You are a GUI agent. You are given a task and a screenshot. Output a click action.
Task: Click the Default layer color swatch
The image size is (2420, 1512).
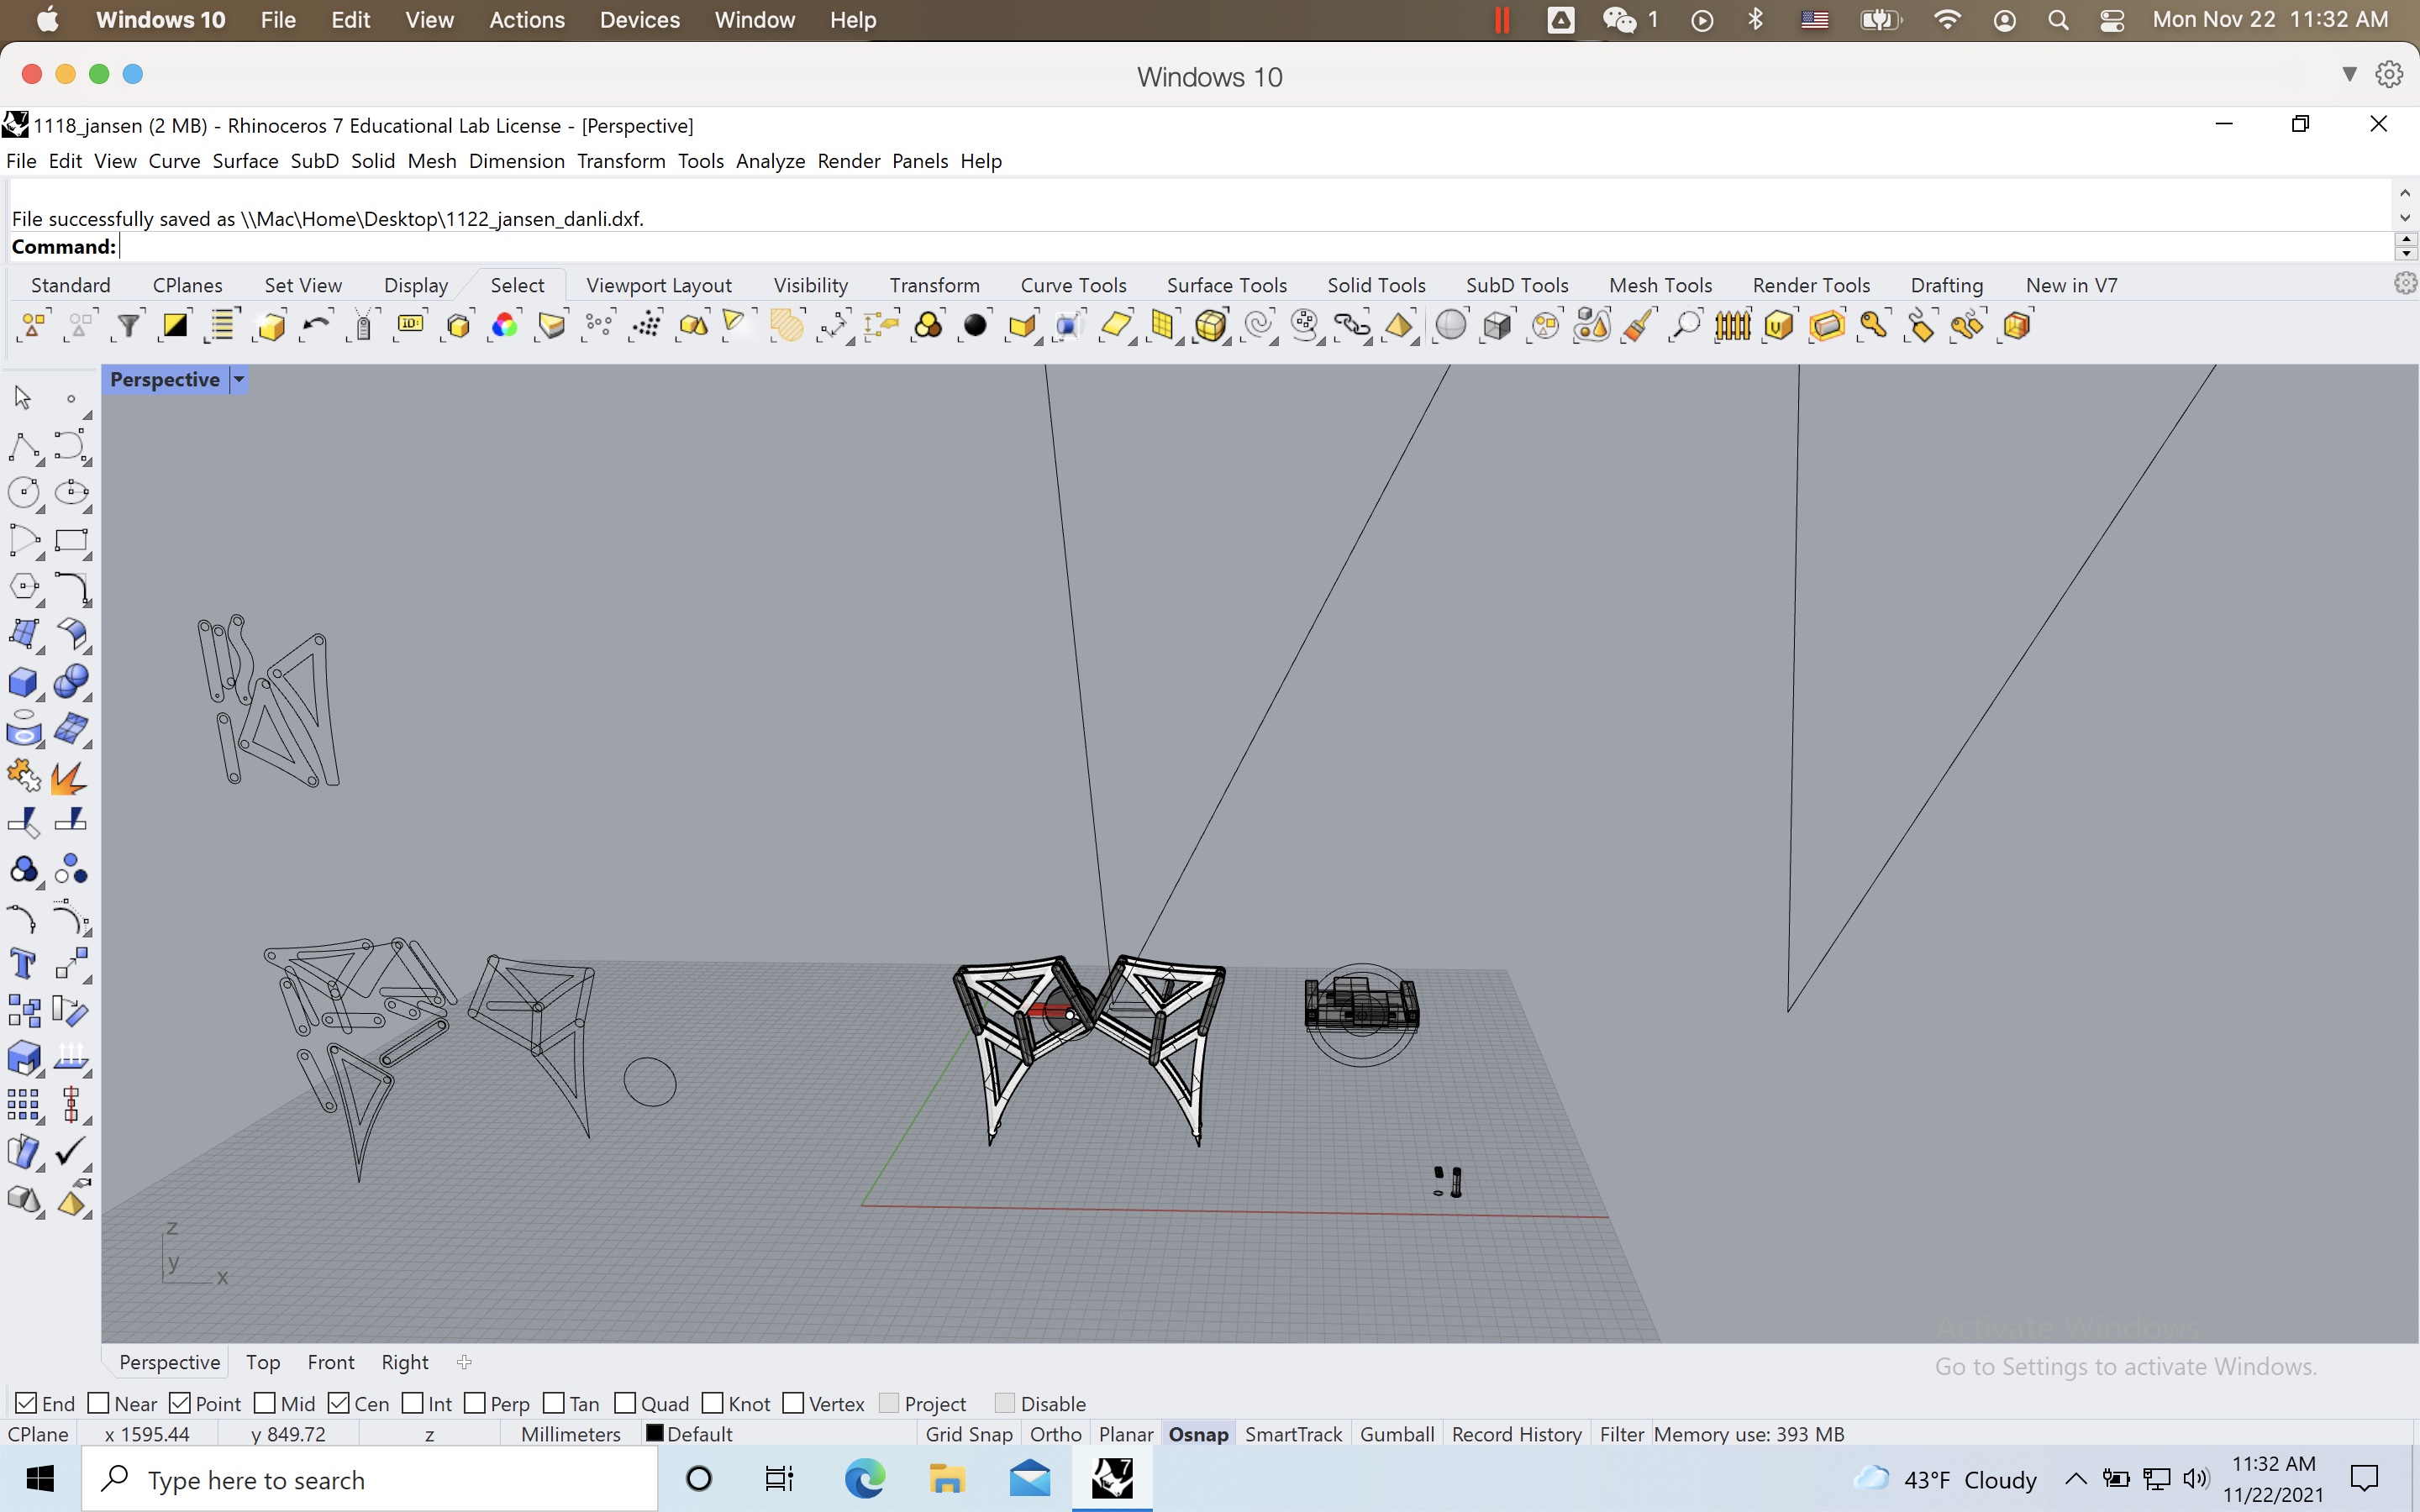coord(655,1433)
